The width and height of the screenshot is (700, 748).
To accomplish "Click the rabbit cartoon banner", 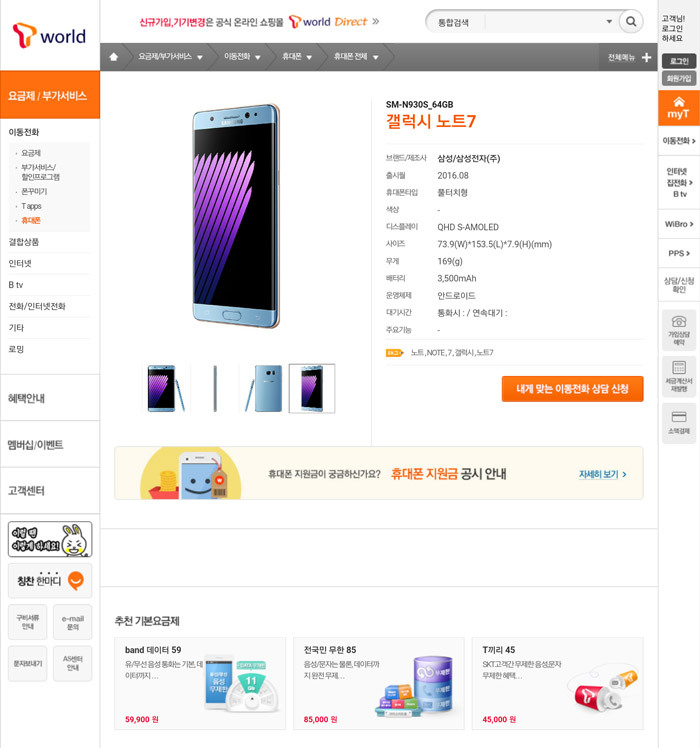I will [x=50, y=539].
